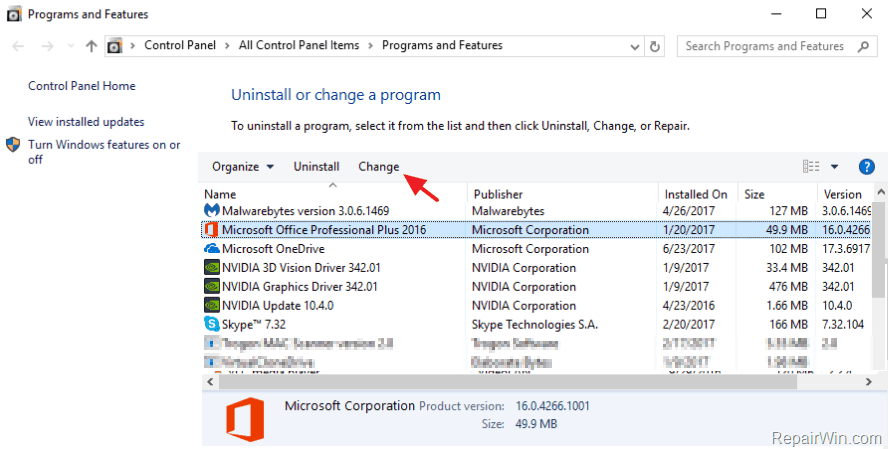
Task: Click the NVIDIA Graphics Driver icon
Action: click(211, 286)
